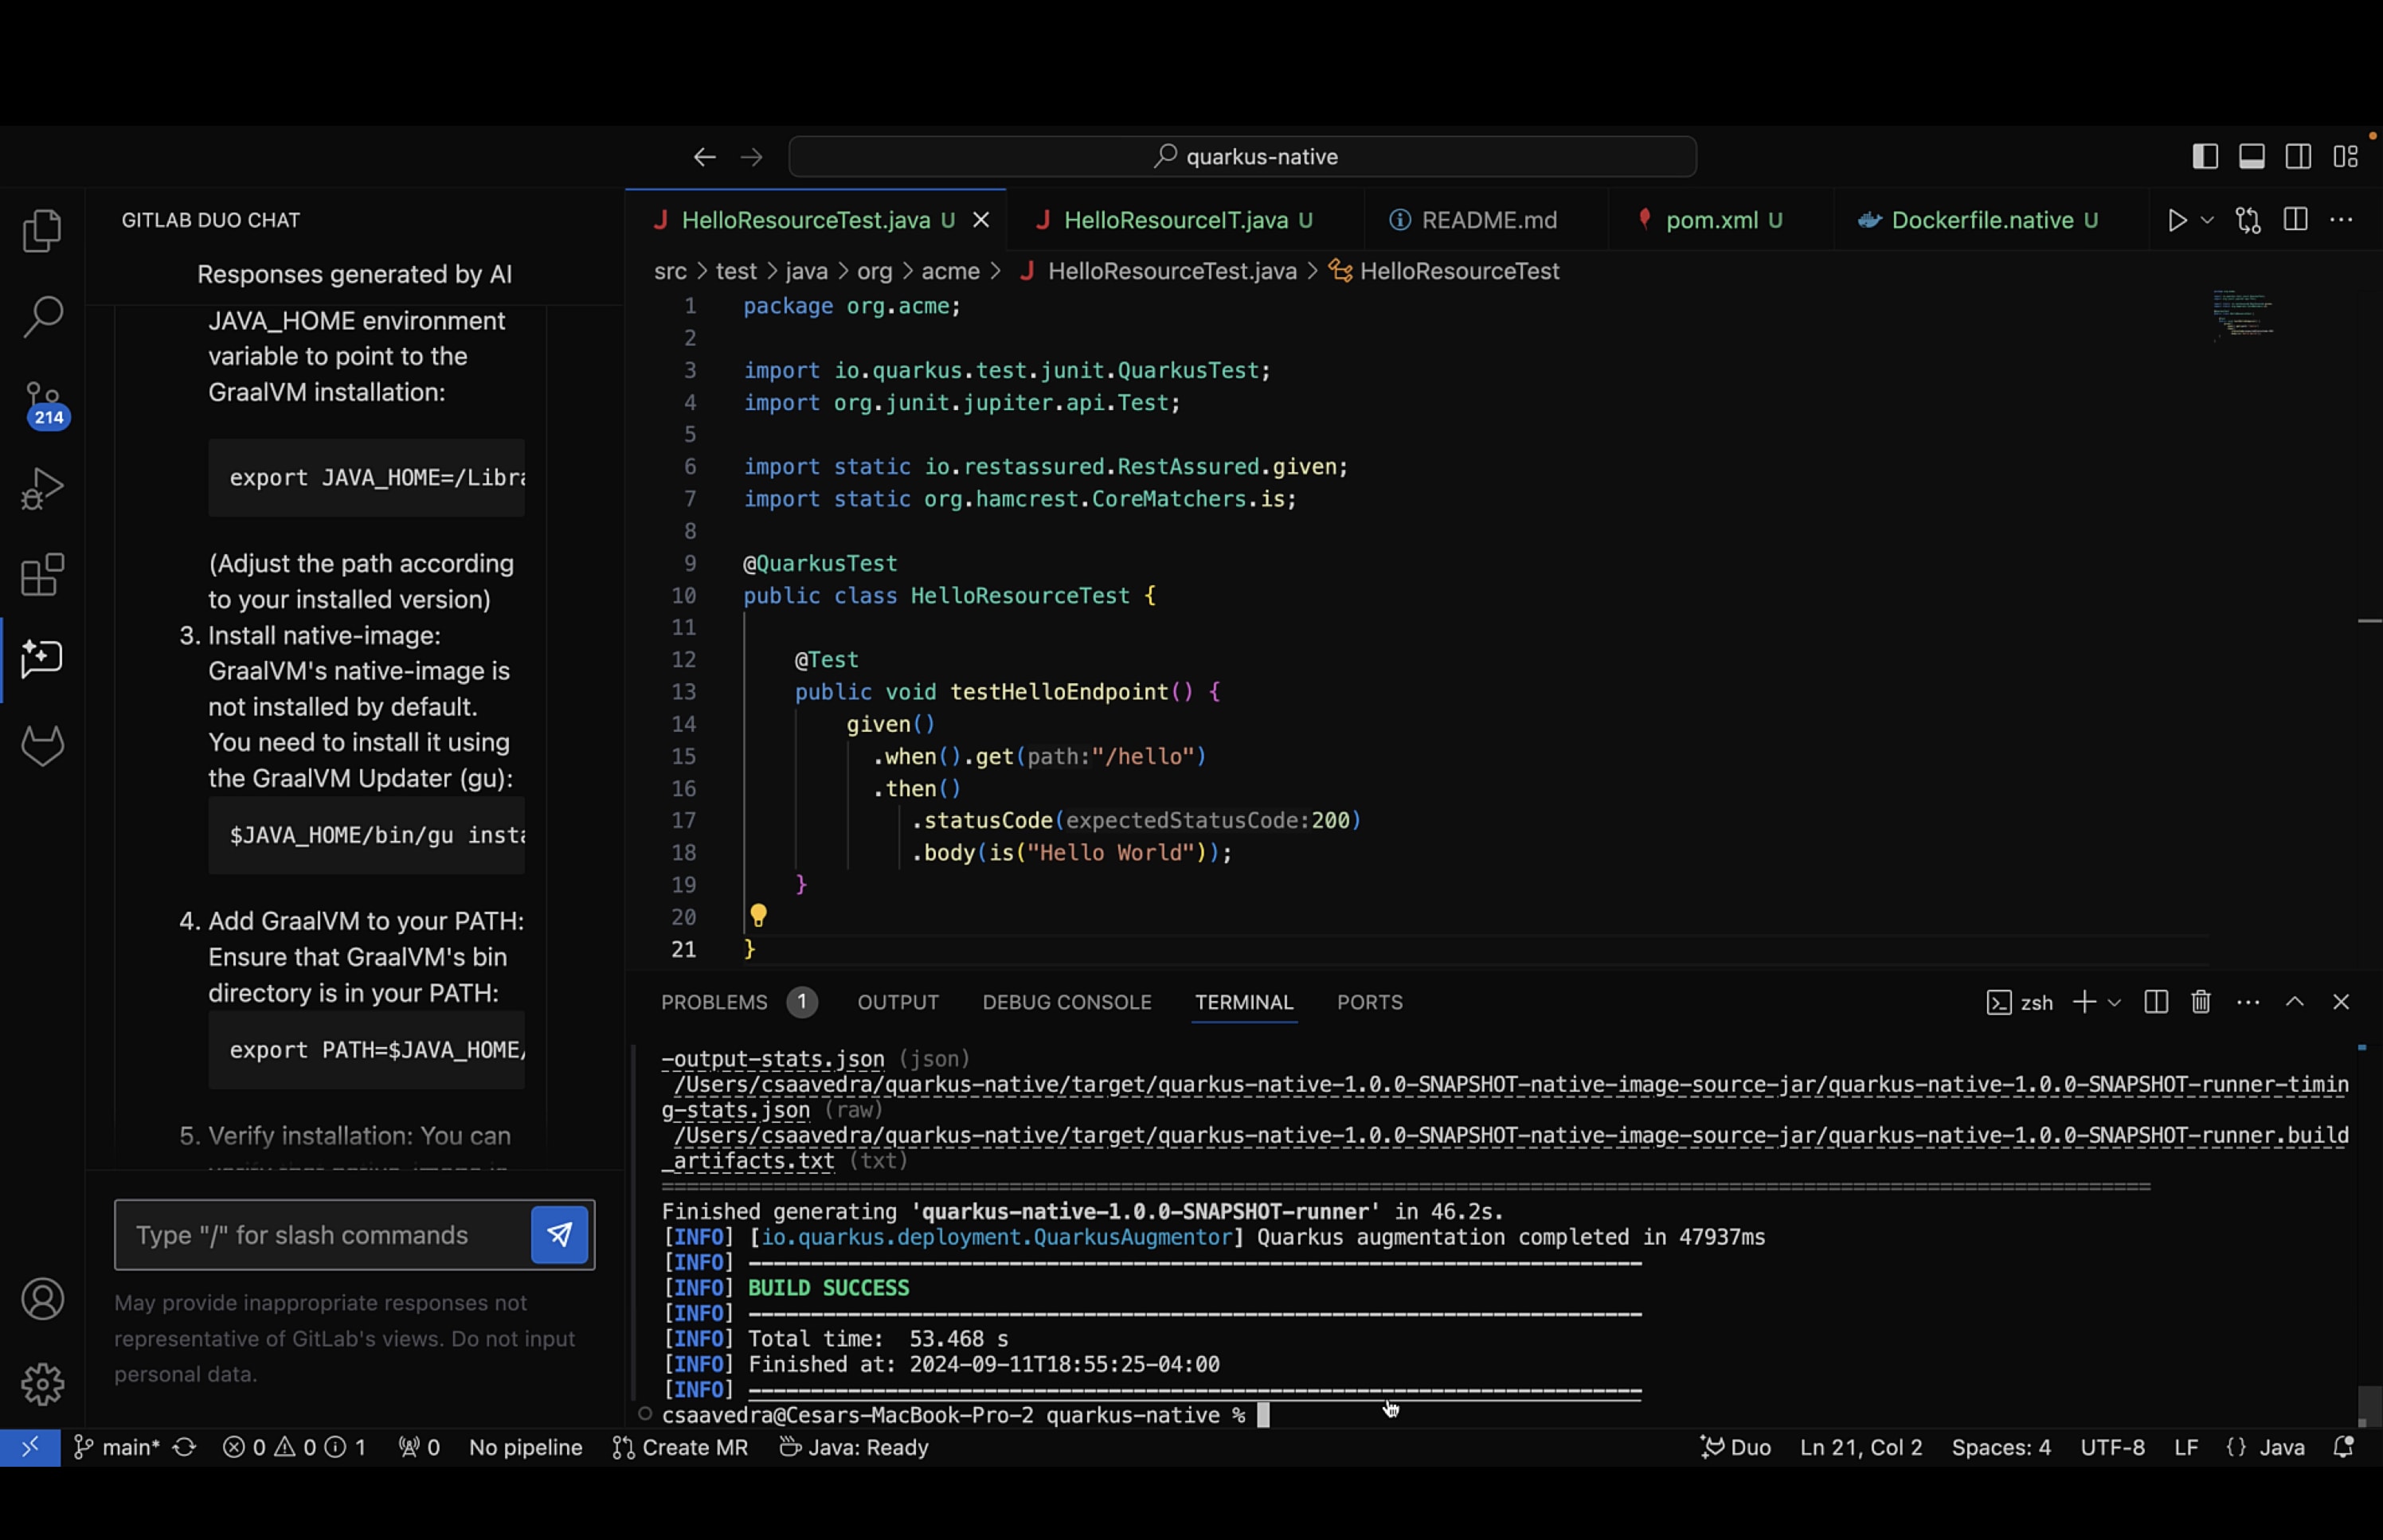2383x1540 pixels.
Task: Click Java: Ready status item
Action: [x=854, y=1447]
